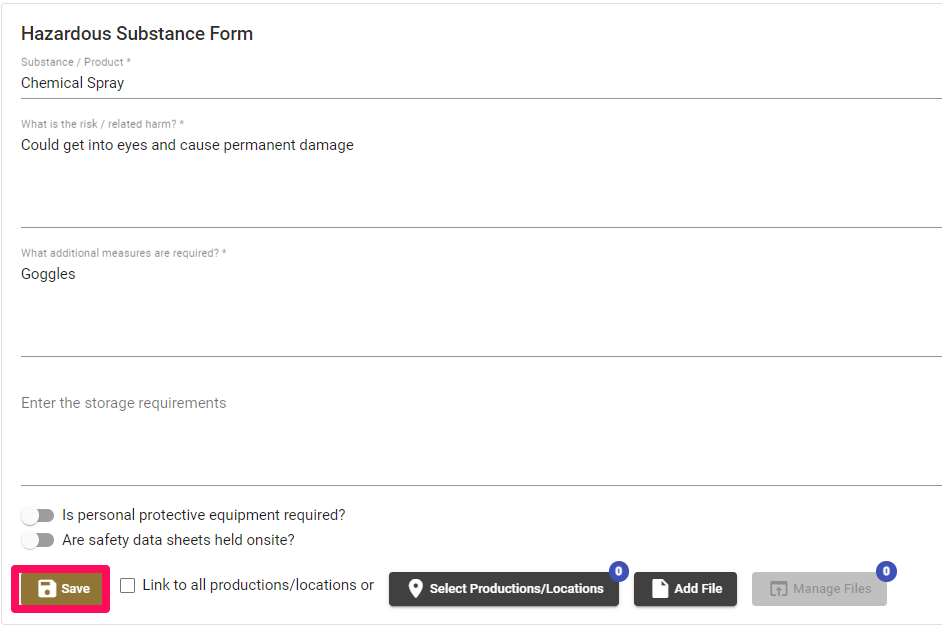The height and width of the screenshot is (625, 942).
Task: Click the location pin icon
Action: (415, 588)
